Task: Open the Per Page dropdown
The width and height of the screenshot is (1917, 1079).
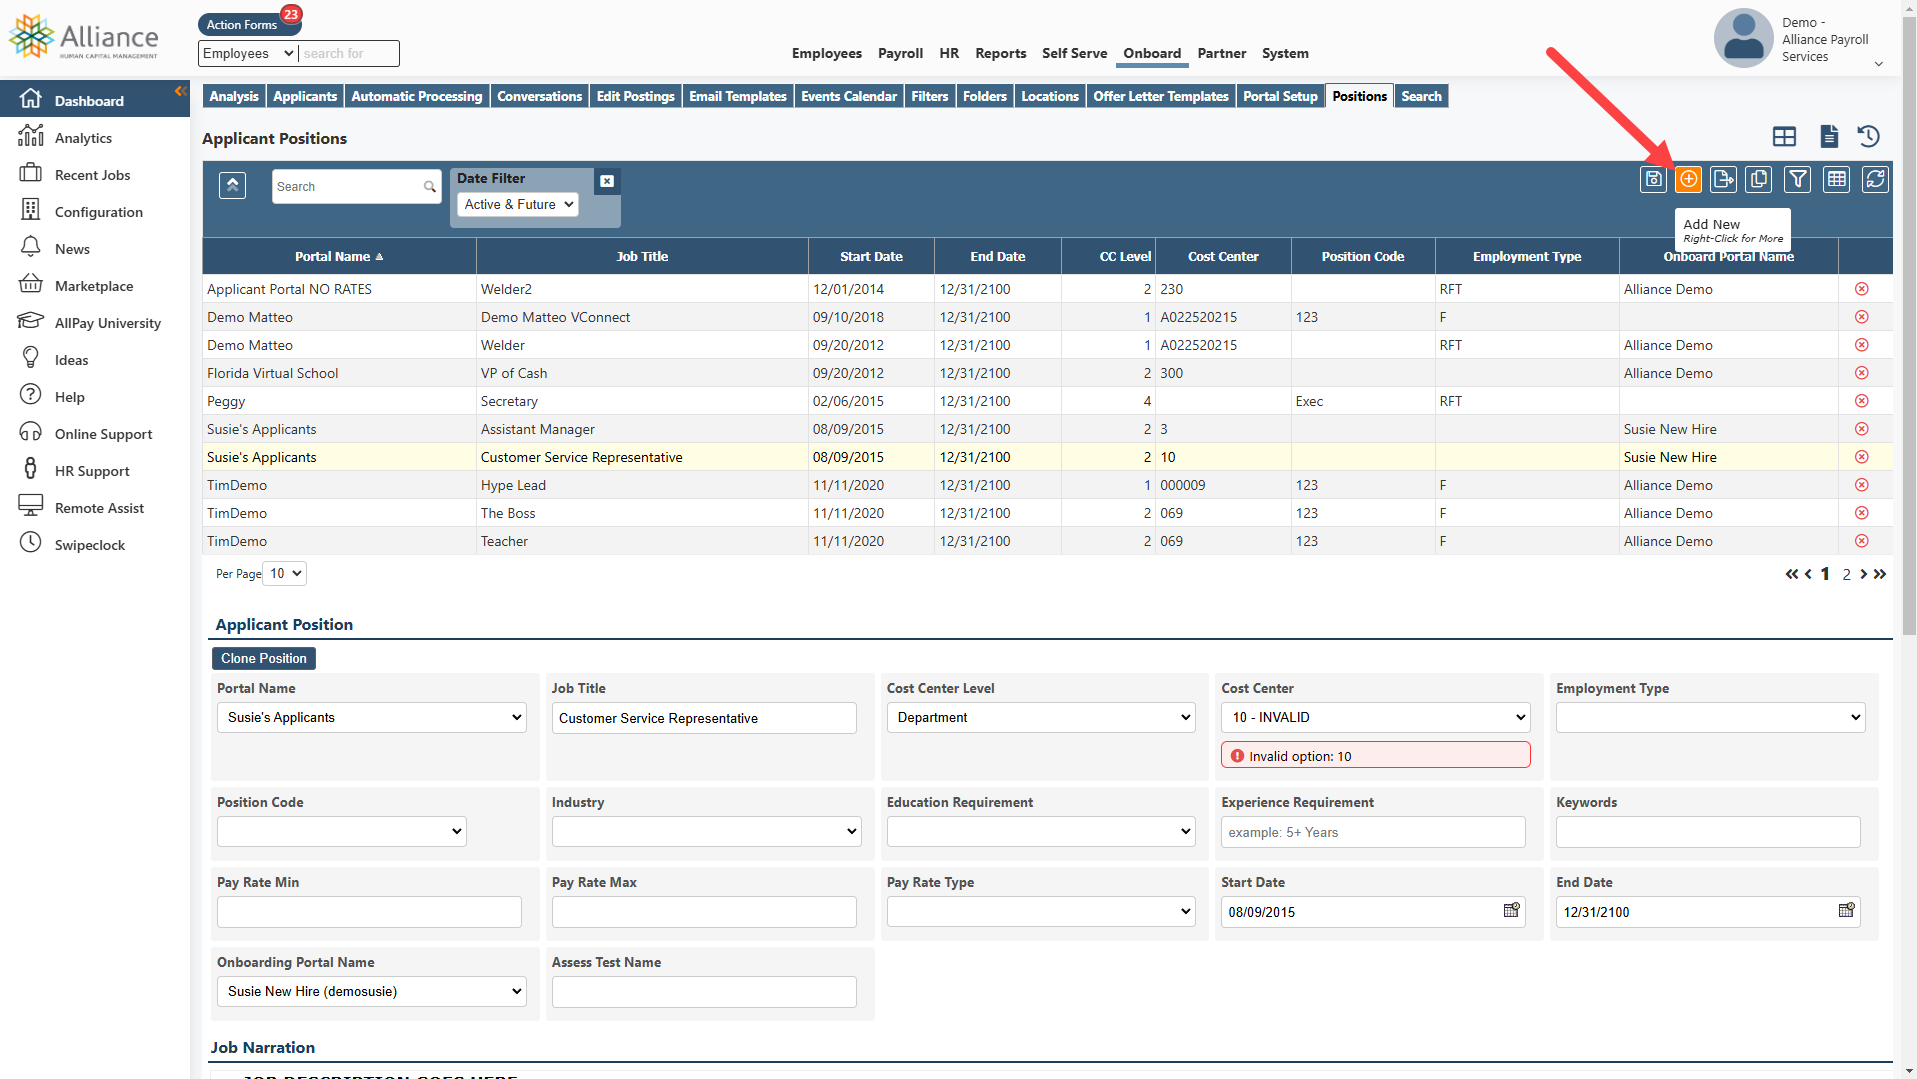Action: pyautogui.click(x=284, y=573)
